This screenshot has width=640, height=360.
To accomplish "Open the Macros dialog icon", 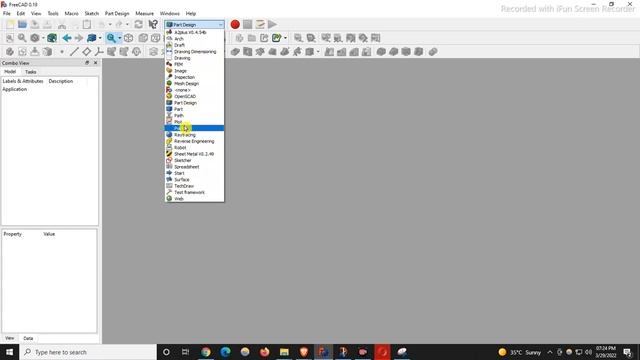I will click(x=260, y=24).
